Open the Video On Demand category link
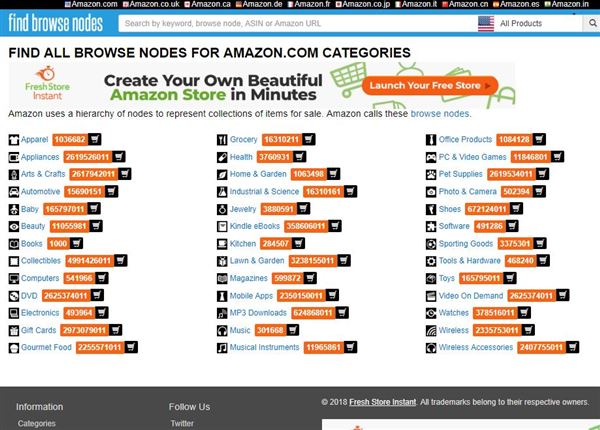Image resolution: width=600 pixels, height=430 pixels. point(471,296)
